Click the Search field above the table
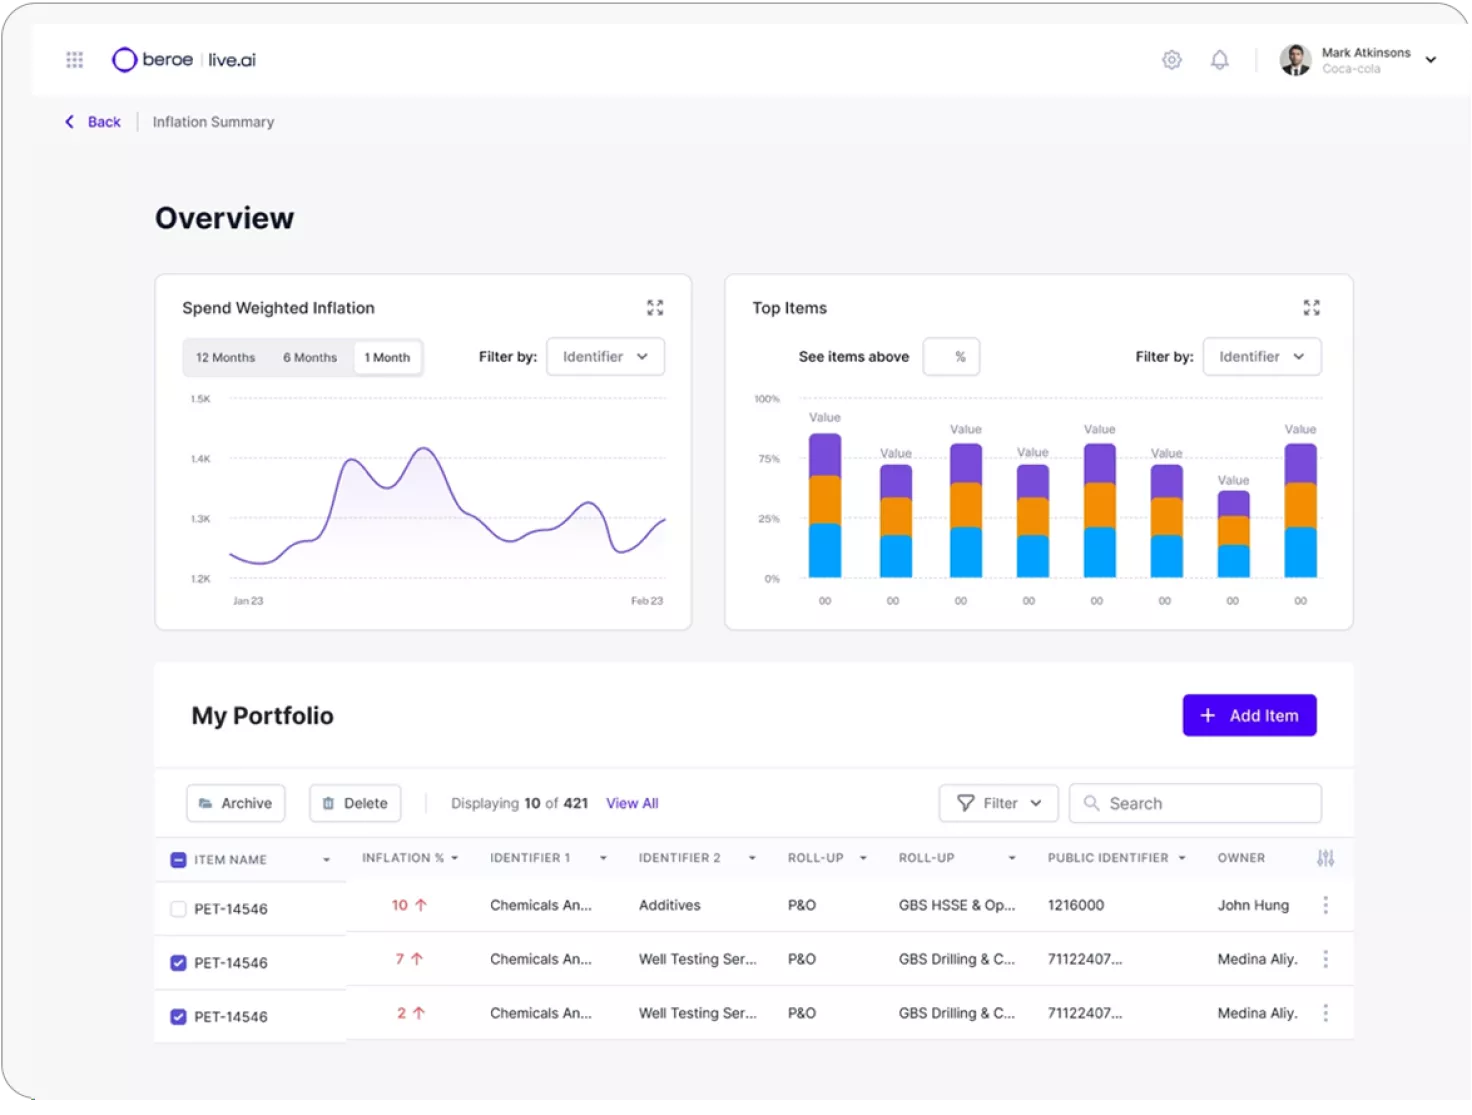Screen dimensions: 1472x1115 coord(1194,803)
